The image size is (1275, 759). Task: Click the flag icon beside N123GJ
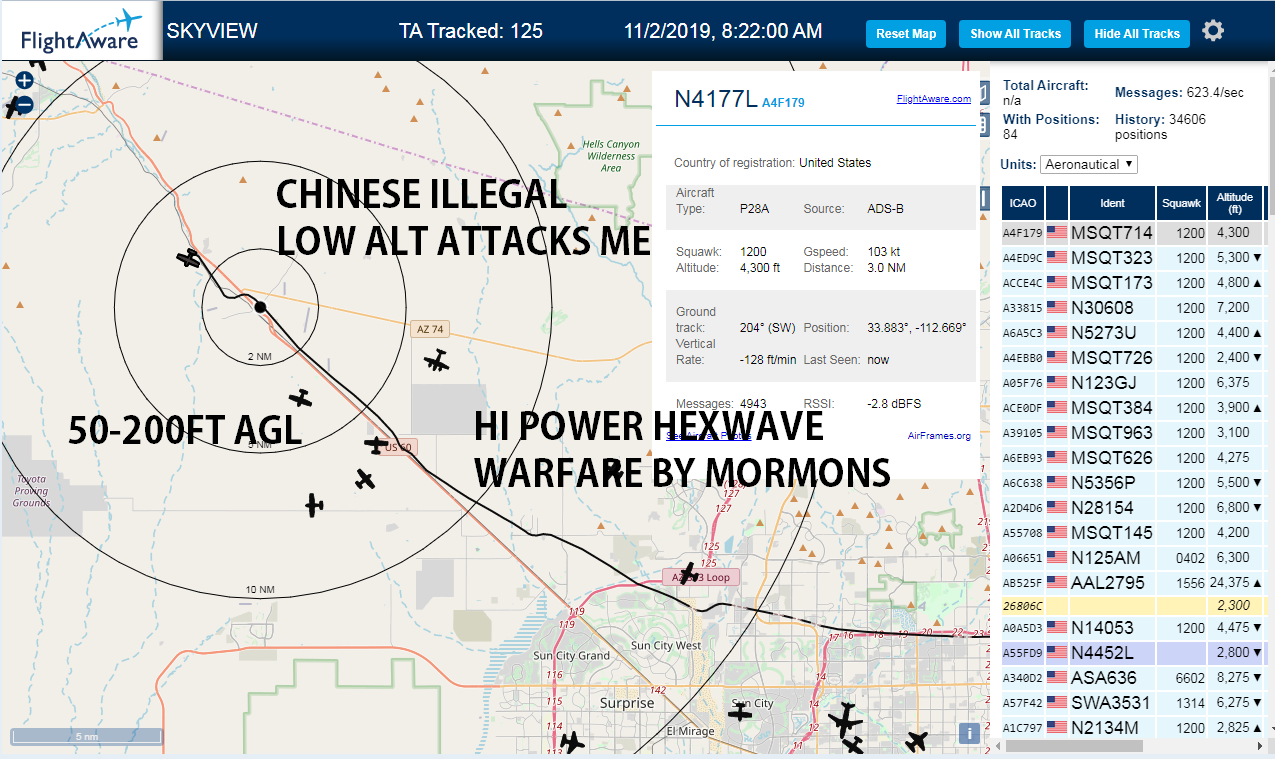coord(1057,383)
